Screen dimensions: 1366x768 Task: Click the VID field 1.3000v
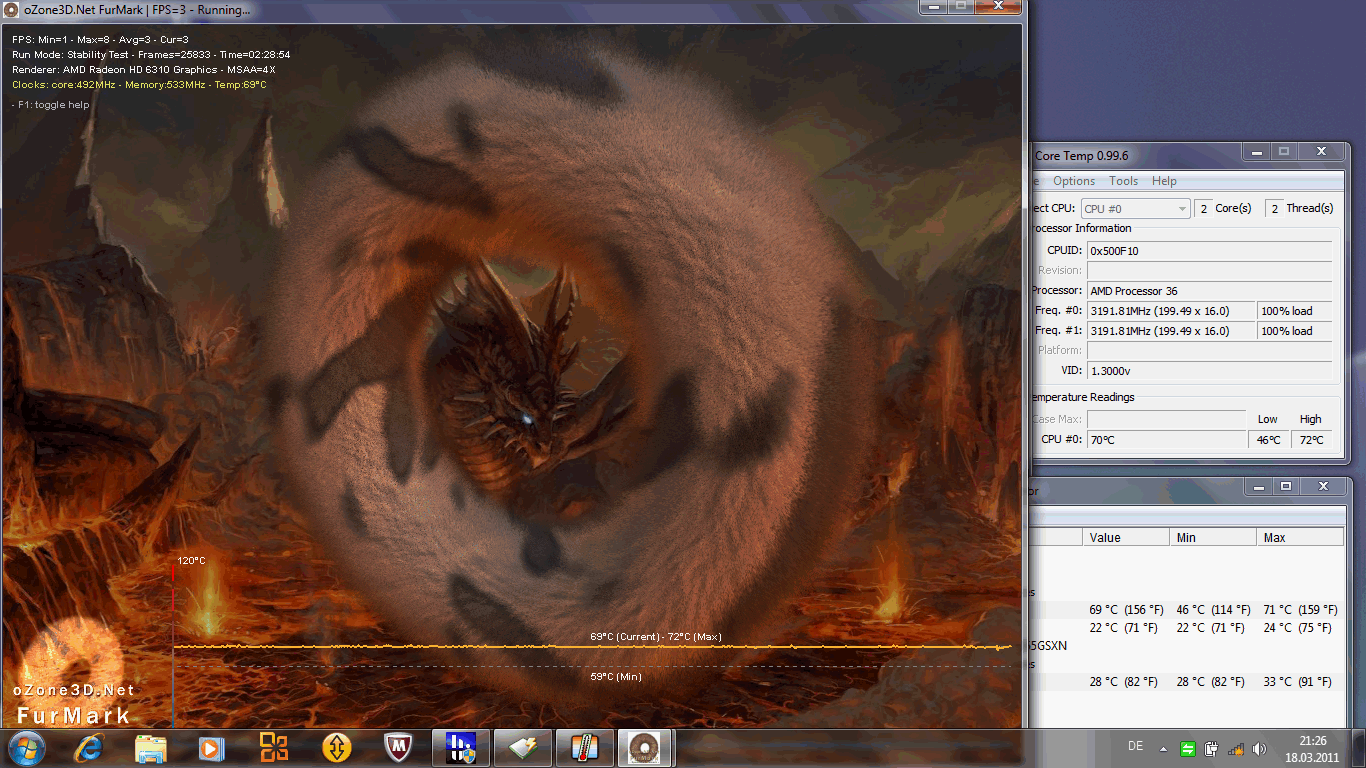(x=1209, y=371)
